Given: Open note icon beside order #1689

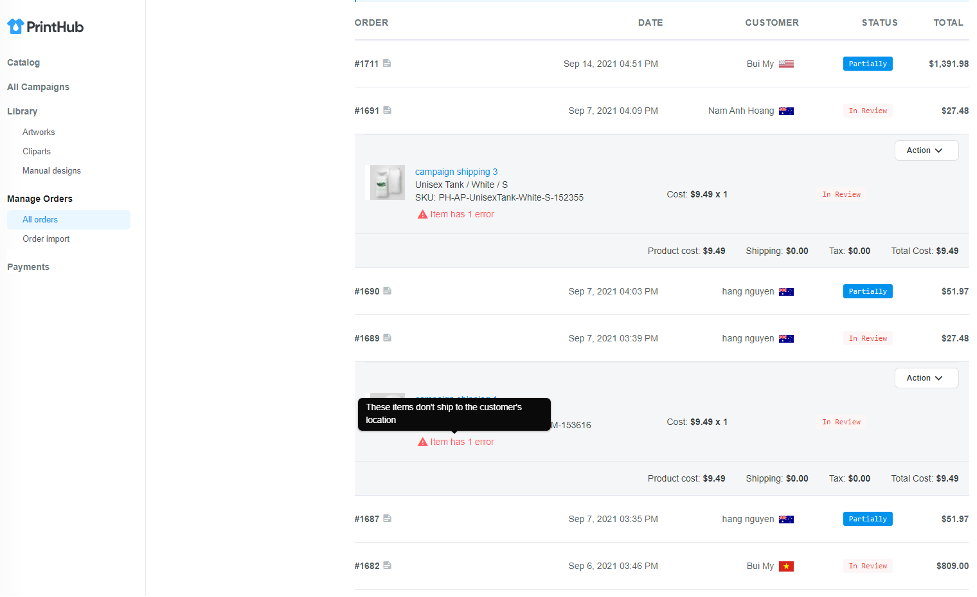Looking at the screenshot, I should tap(387, 338).
